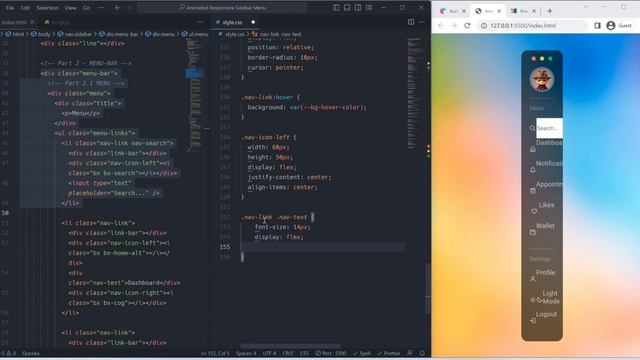Switch to the style.css editor tab
Screen dimensions: 640x360
coord(233,22)
